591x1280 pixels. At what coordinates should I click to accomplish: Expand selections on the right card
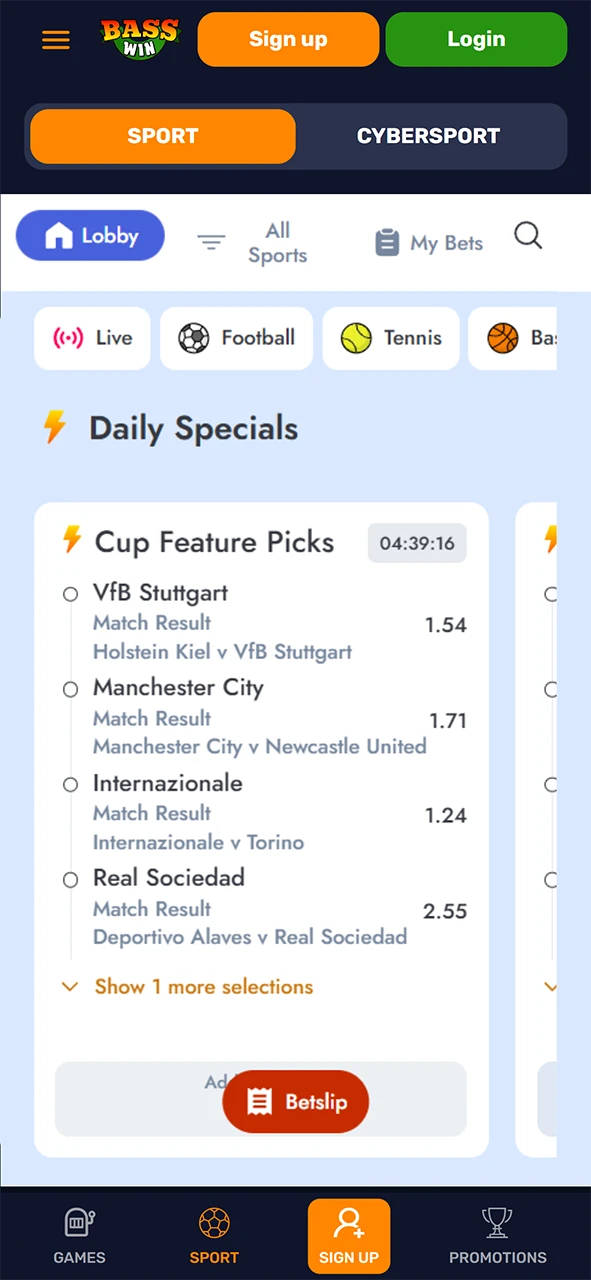551,987
